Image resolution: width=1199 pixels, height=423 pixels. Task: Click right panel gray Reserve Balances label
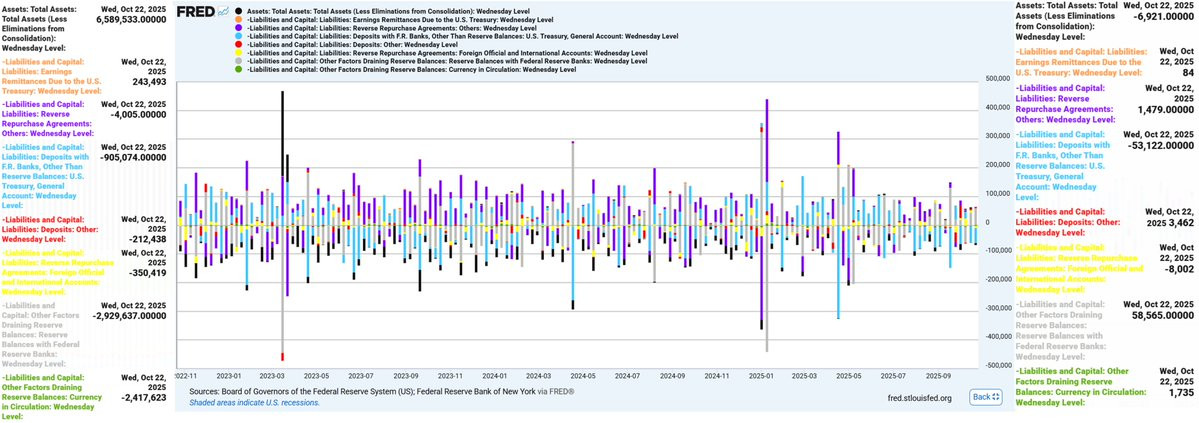(x=1060, y=330)
